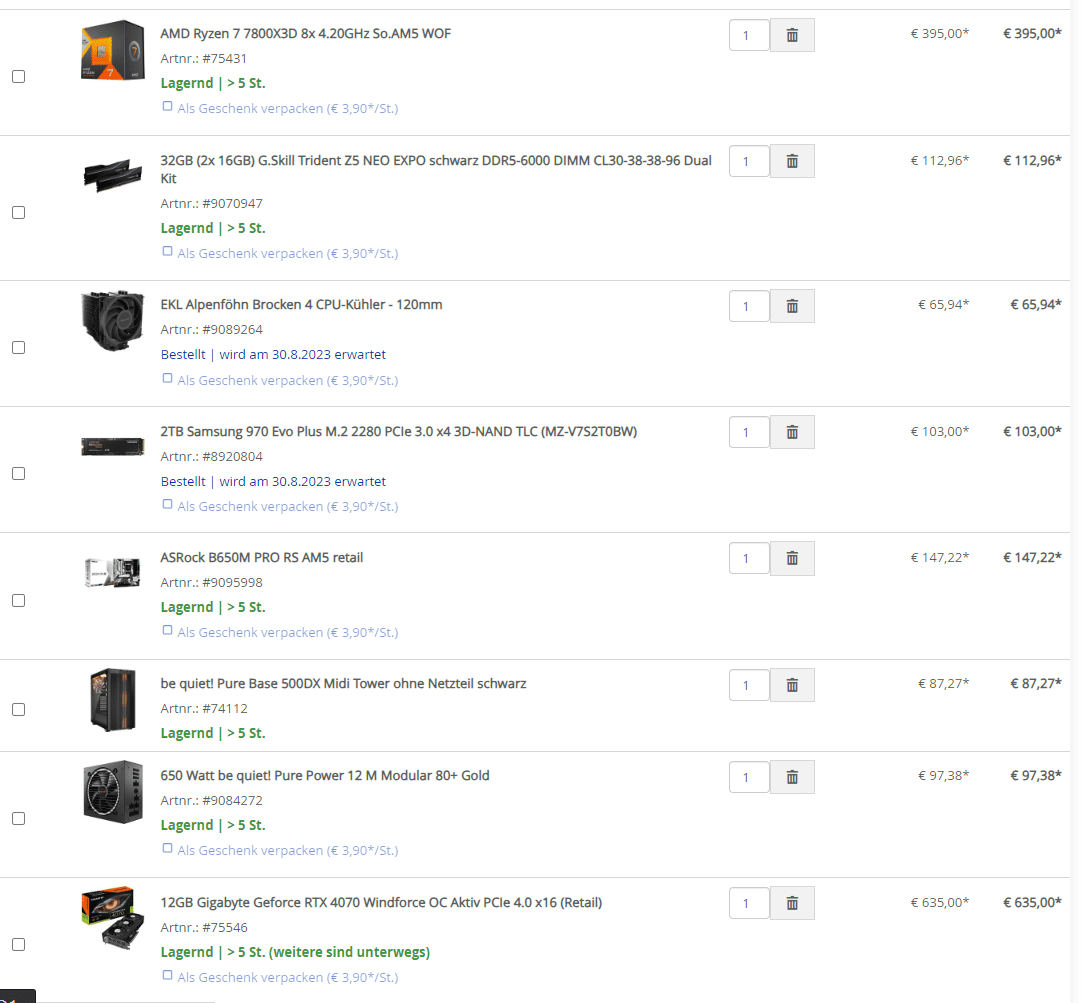Open the 32GB G.Skill Trident Z5 NEO product page
This screenshot has width=1085, height=1003.
pyautogui.click(x=436, y=169)
